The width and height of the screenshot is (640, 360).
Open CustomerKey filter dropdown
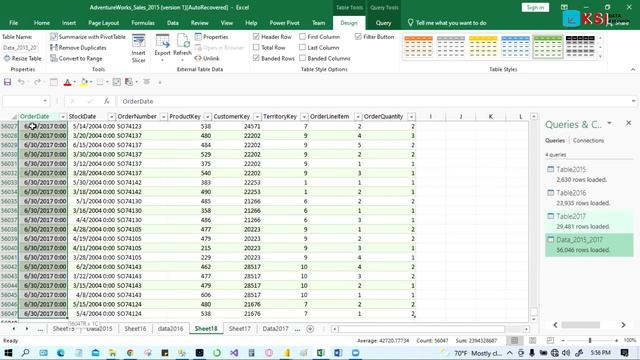coord(257,117)
